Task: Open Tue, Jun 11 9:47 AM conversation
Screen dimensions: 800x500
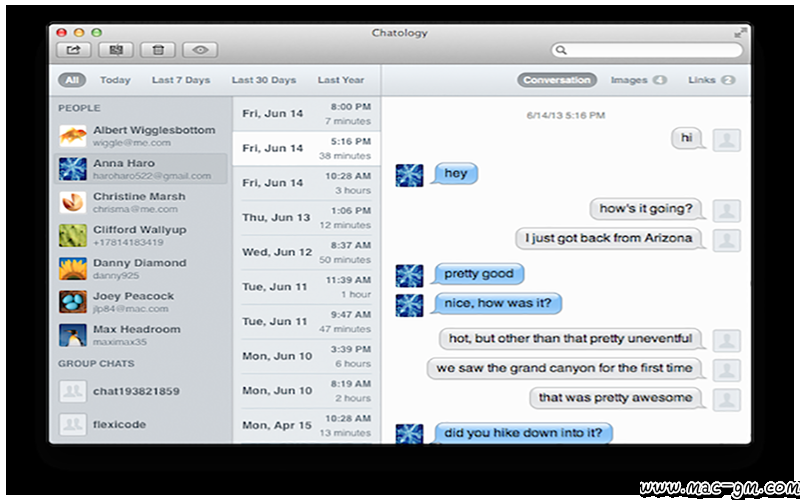Action: [307, 322]
